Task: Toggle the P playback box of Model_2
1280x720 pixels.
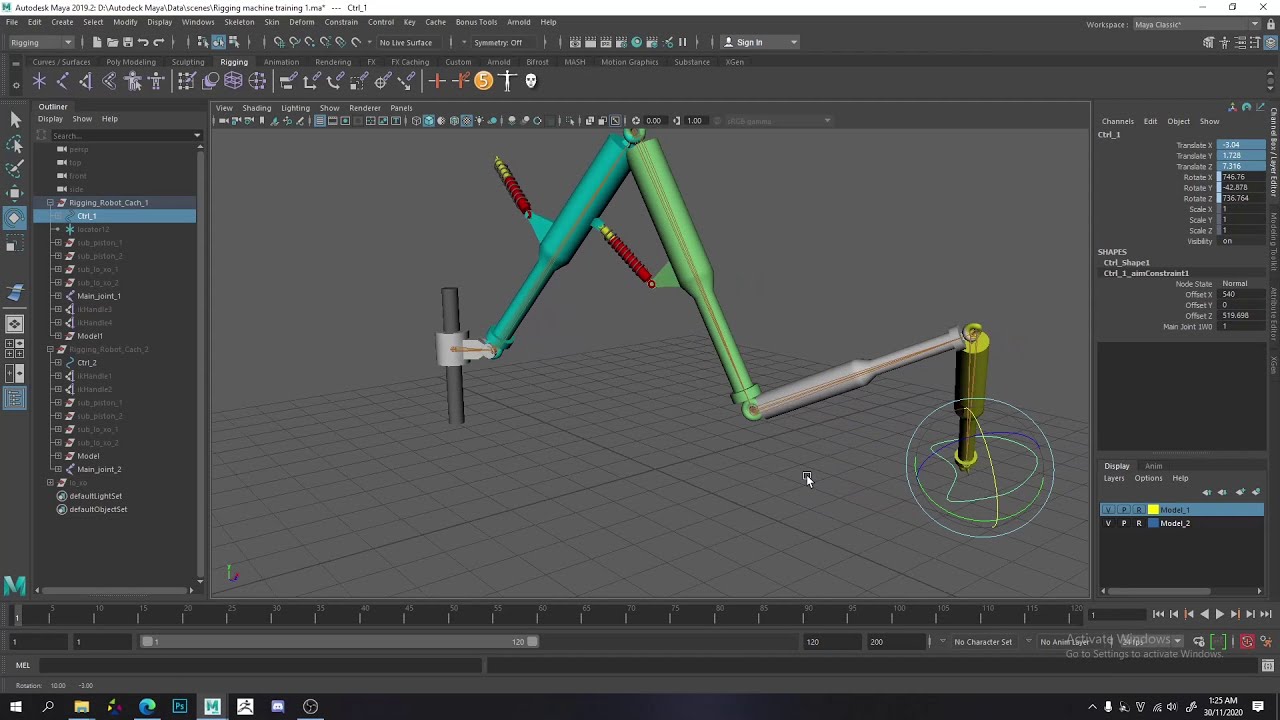Action: [x=1123, y=523]
